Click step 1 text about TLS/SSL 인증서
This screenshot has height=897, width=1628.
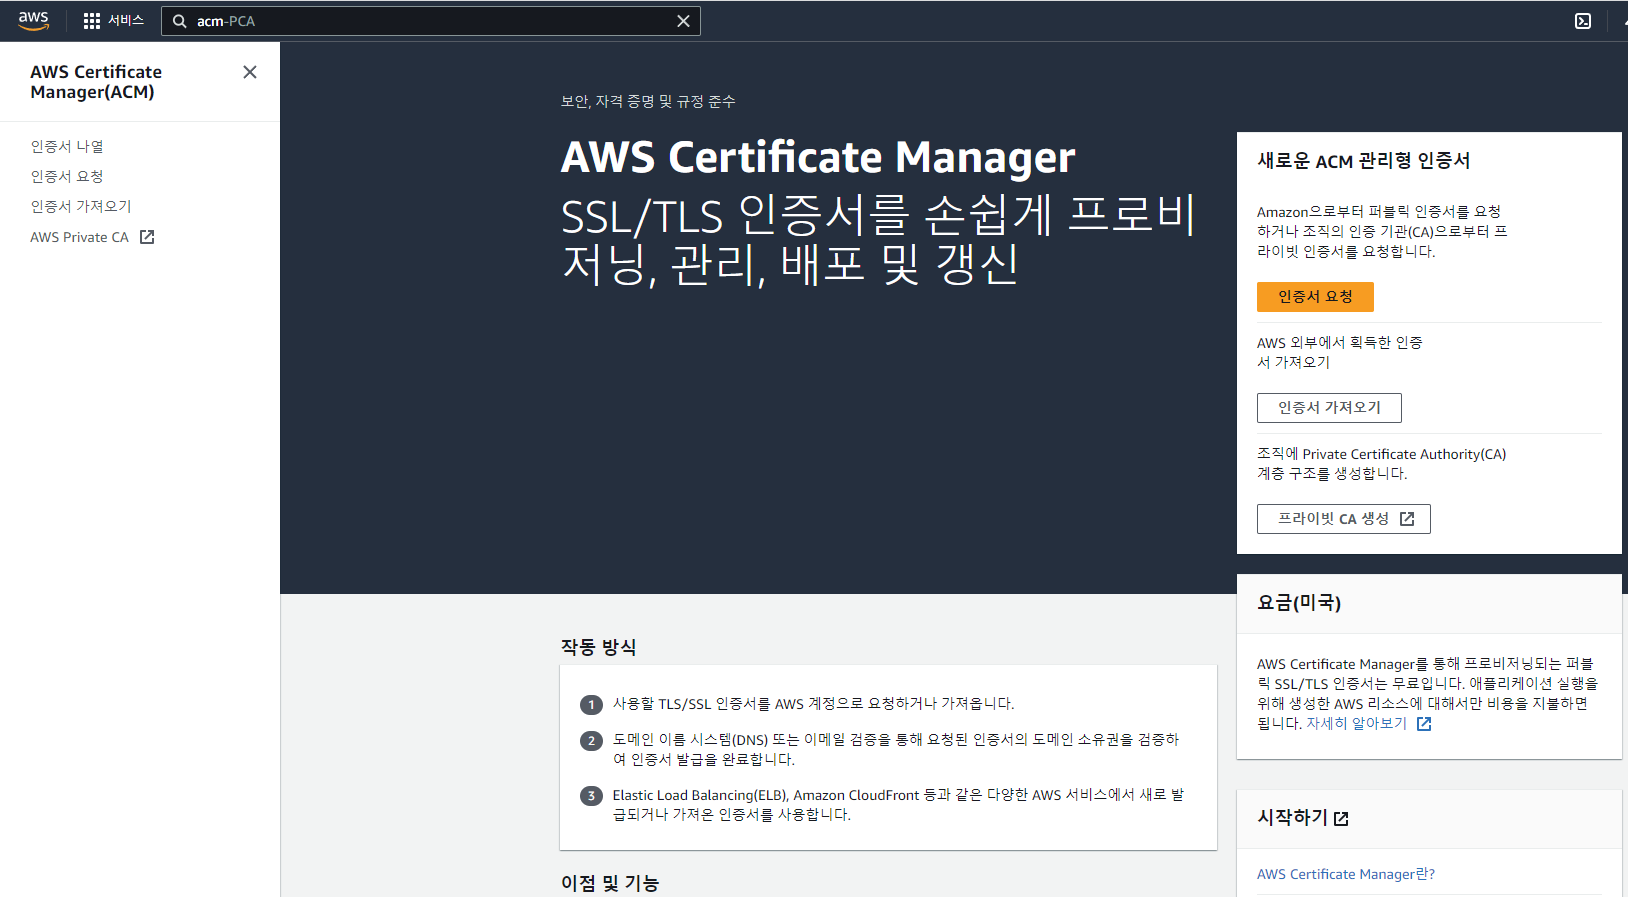click(x=813, y=704)
